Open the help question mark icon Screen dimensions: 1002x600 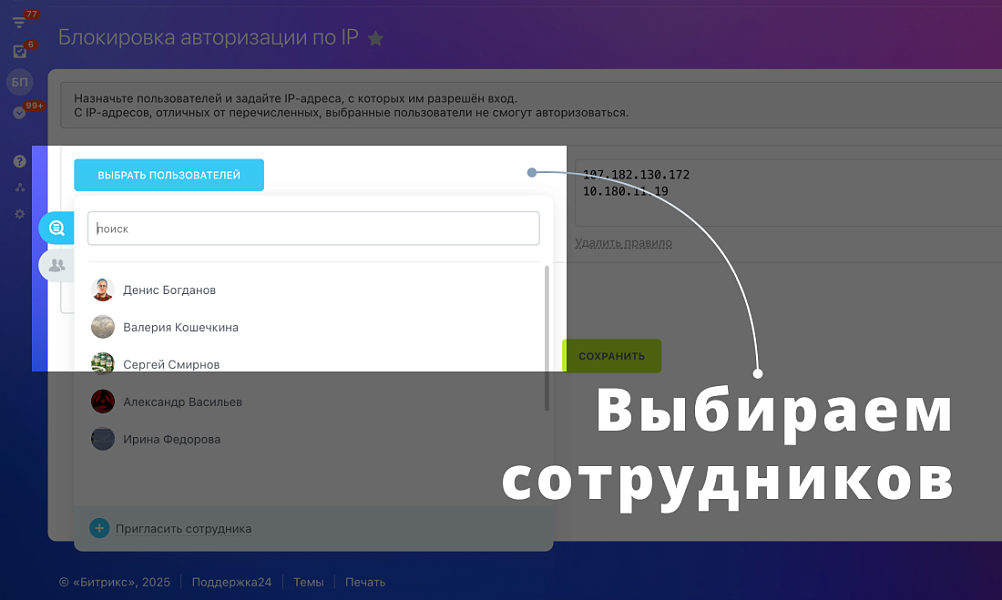(x=19, y=161)
